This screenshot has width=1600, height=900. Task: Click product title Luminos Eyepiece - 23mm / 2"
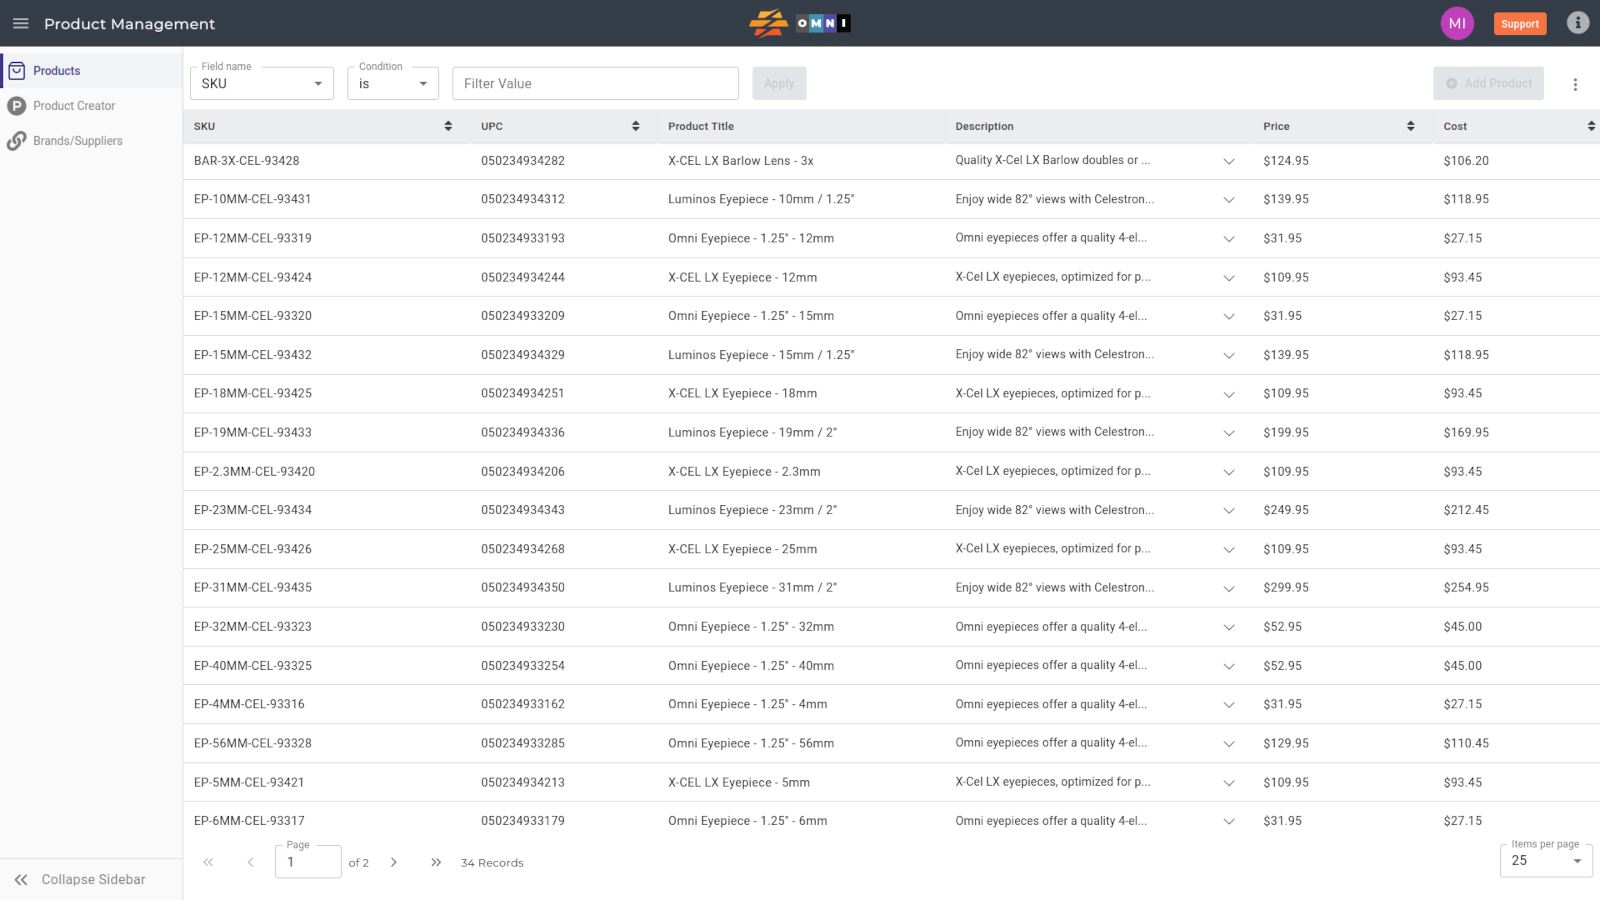click(x=753, y=510)
